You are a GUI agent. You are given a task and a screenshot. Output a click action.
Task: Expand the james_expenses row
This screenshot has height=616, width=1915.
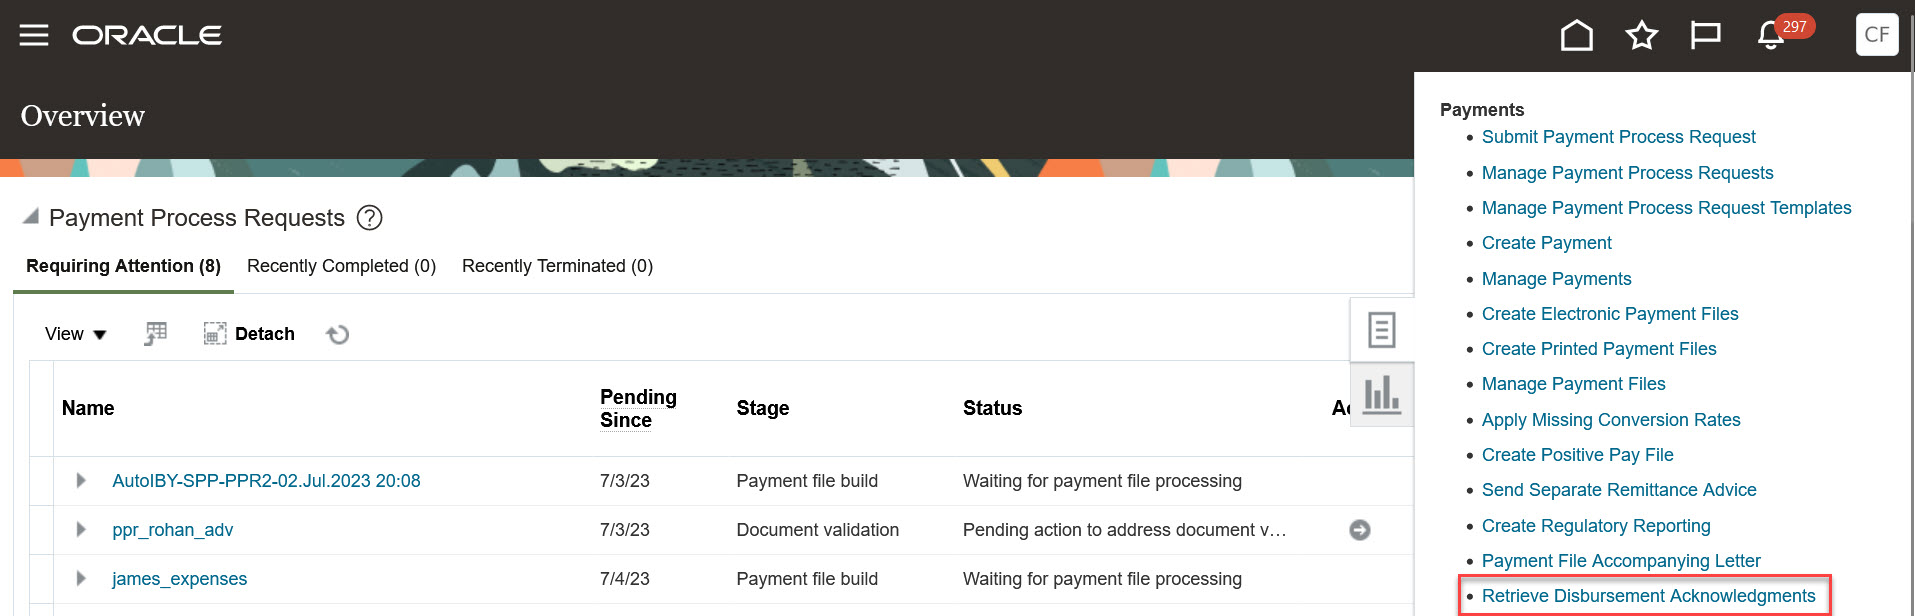pyautogui.click(x=81, y=579)
